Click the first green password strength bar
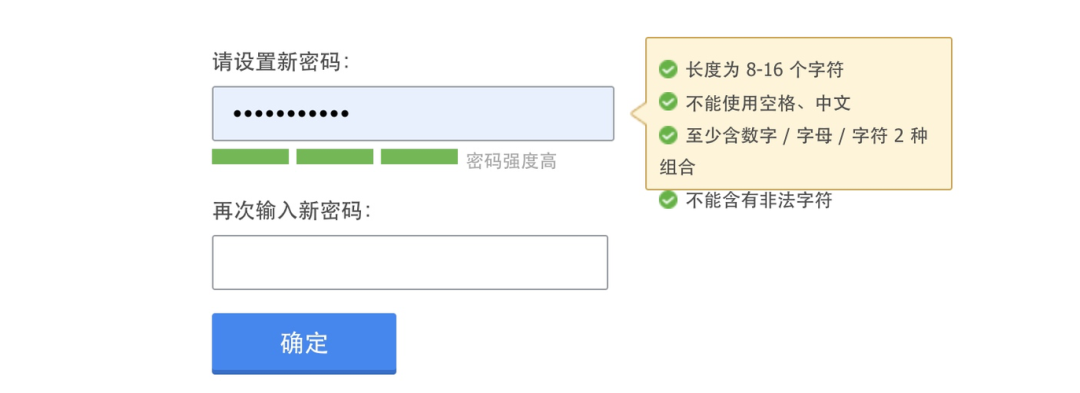 point(250,156)
